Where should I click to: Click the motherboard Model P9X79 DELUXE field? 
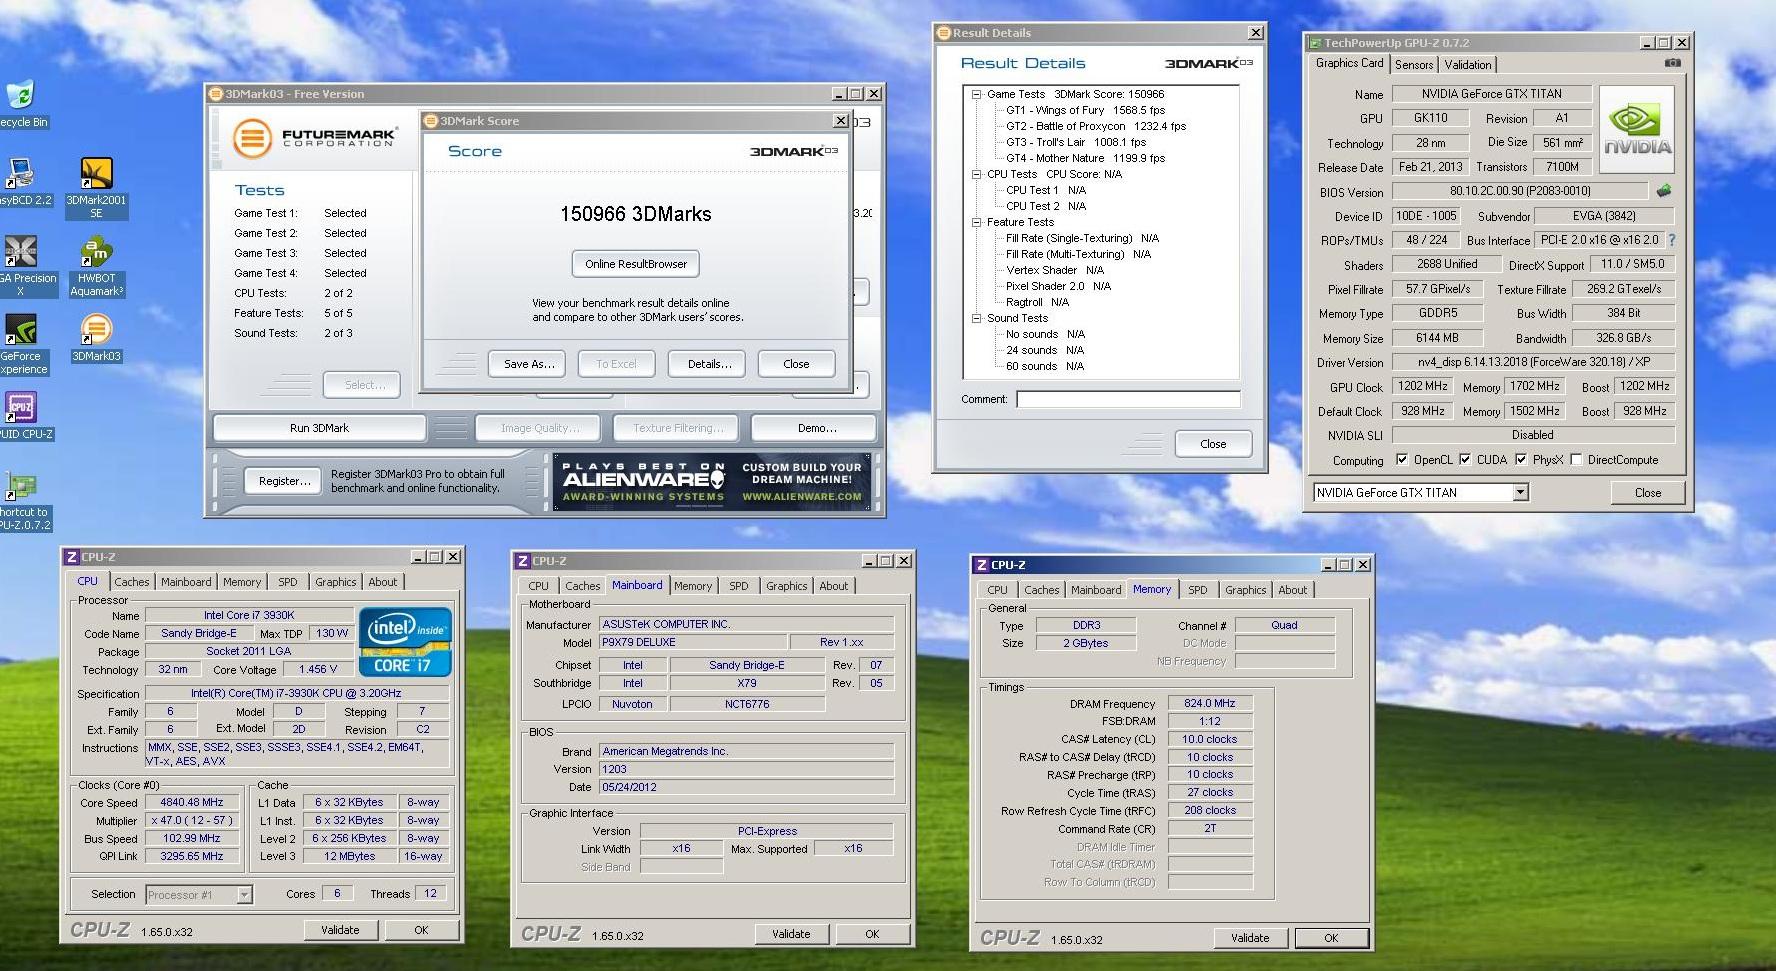coord(692,642)
